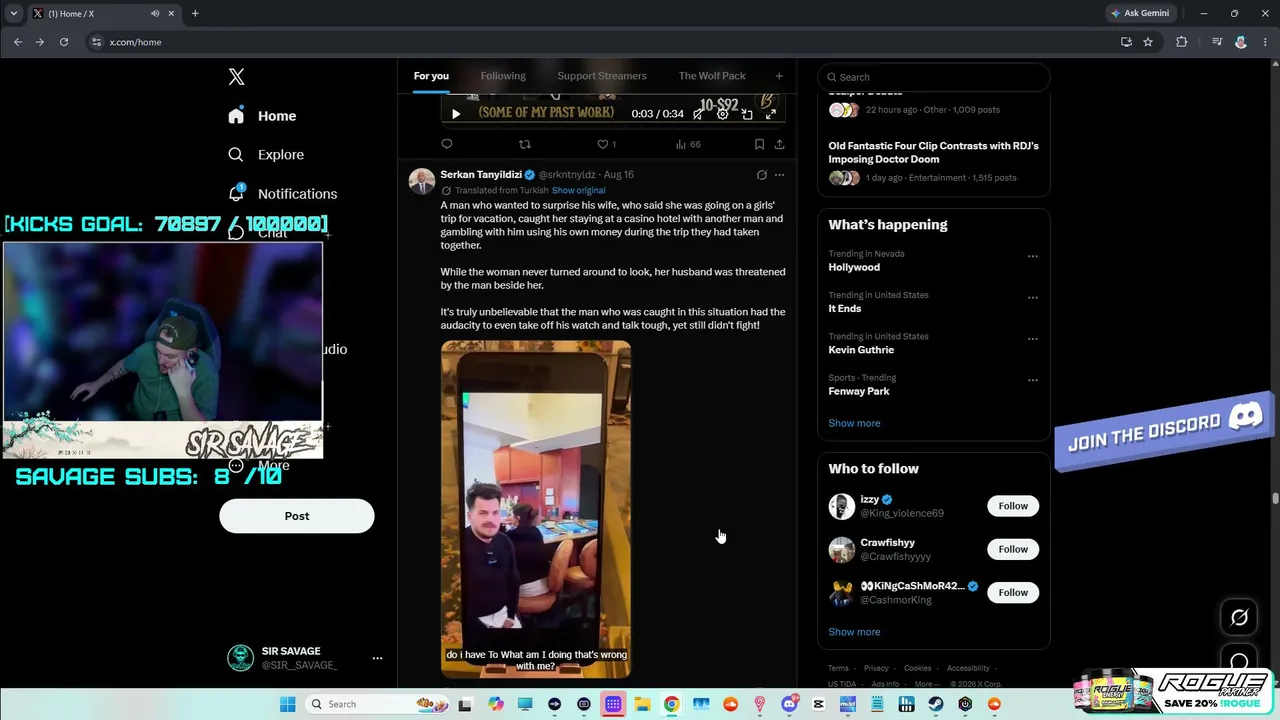Image resolution: width=1280 pixels, height=720 pixels.
Task: Switch to the Support Streamers tab
Action: pyautogui.click(x=602, y=76)
